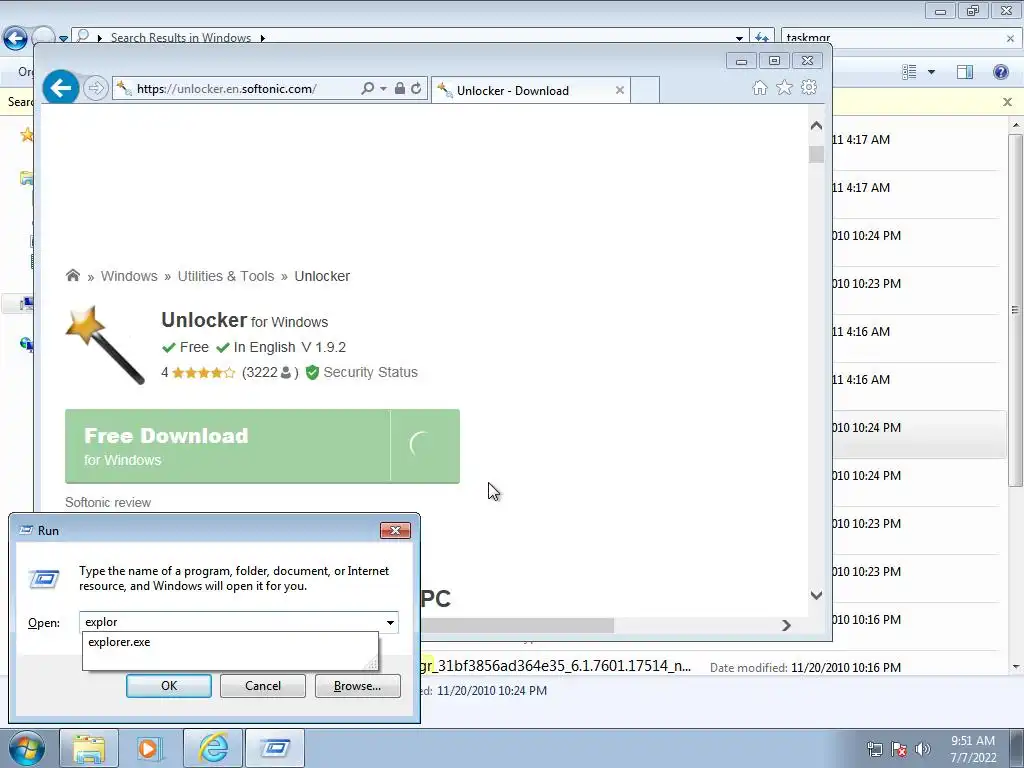Viewport: 1024px width, 768px height.
Task: Open the Windows breadcrumb link
Action: [x=129, y=276]
